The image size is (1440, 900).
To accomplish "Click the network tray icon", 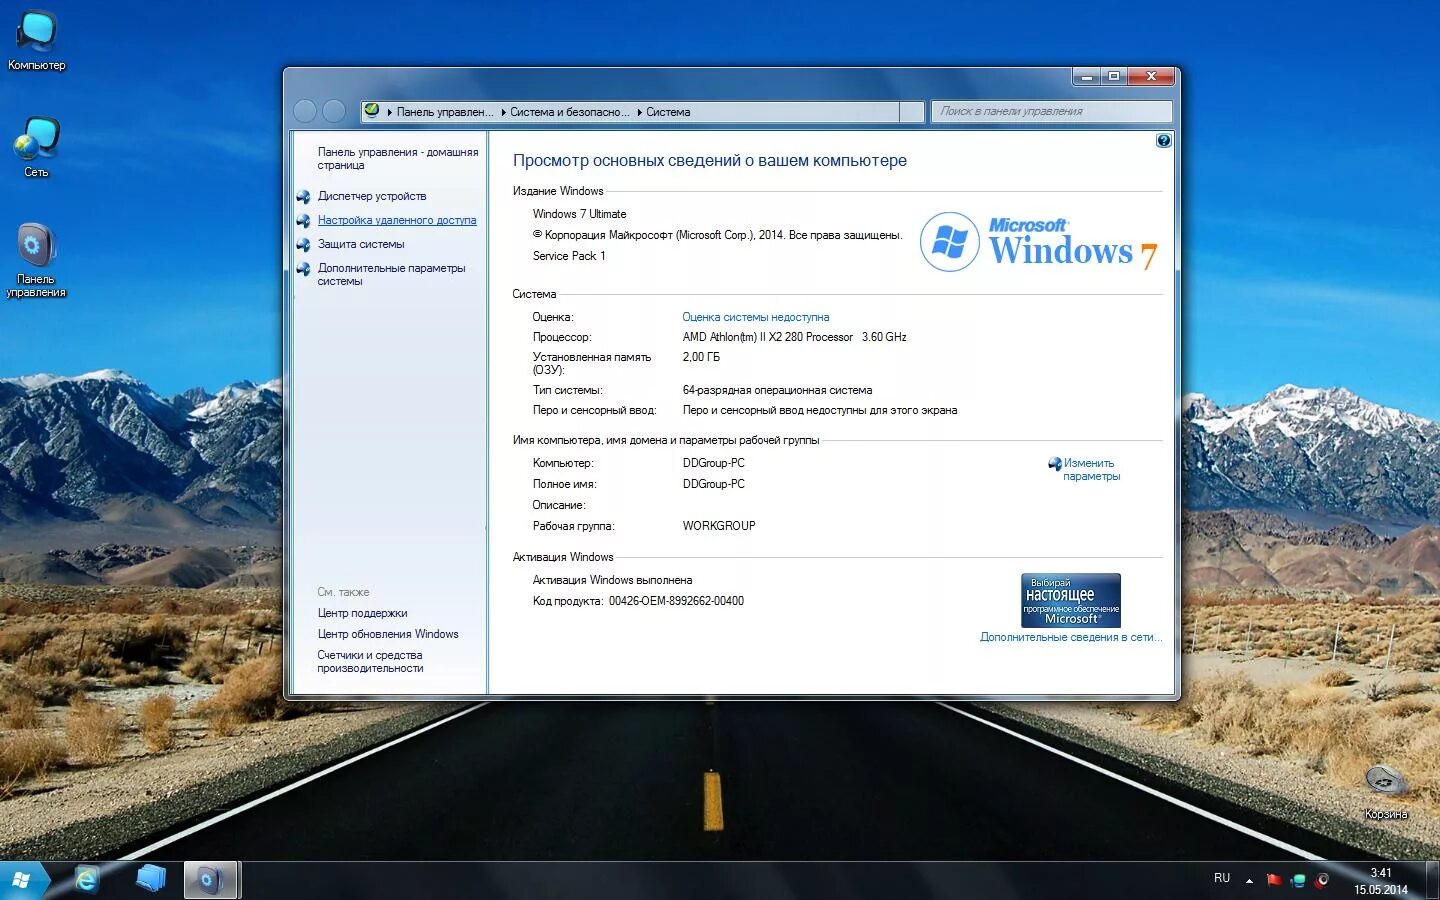I will [x=1298, y=880].
